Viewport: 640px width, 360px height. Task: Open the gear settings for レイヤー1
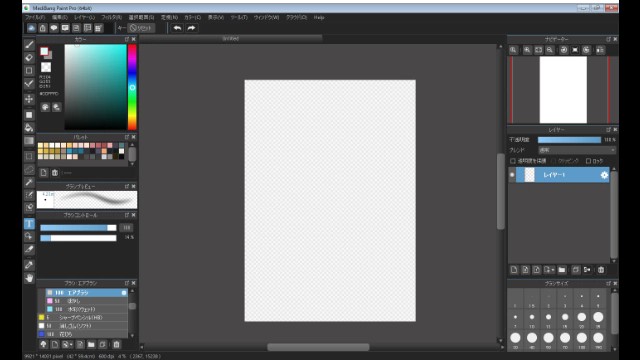tap(604, 175)
